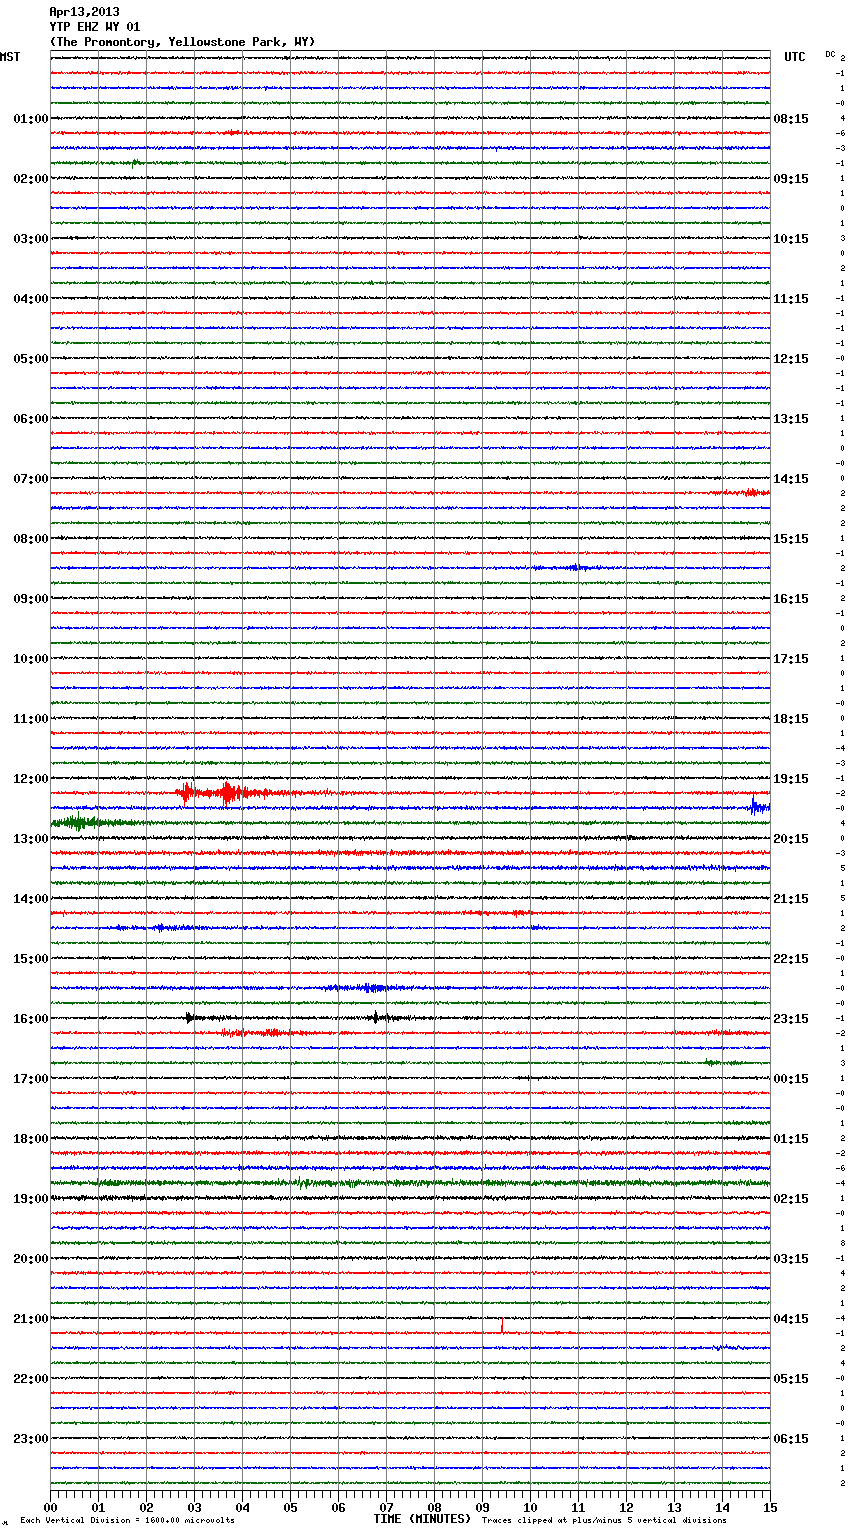Click the TIME (MINUTES) axis title
This screenshot has width=850, height=1534.
pyautogui.click(x=422, y=1519)
